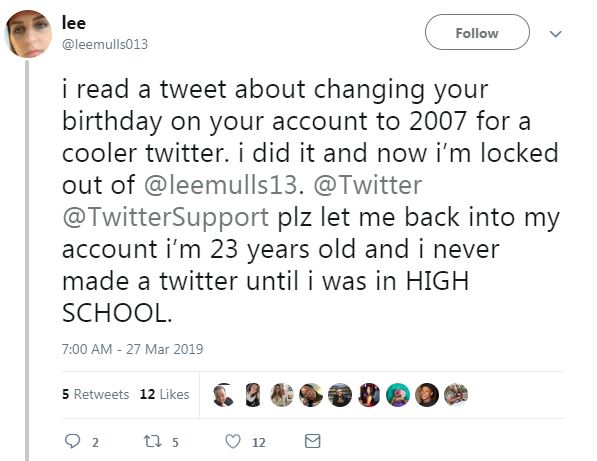The height and width of the screenshot is (461, 597).
Task: Click the reply speech bubble icon
Action: [72, 441]
